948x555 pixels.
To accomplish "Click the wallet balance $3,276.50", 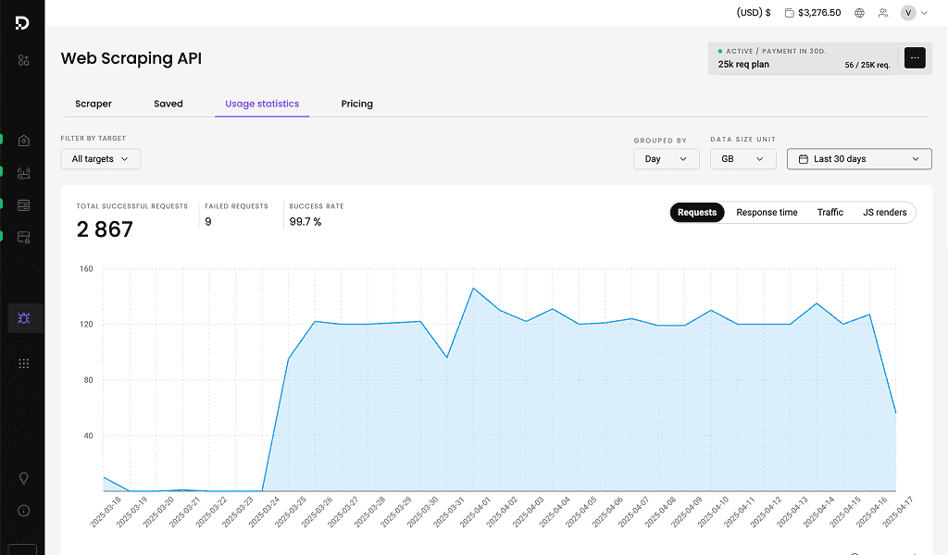I will pyautogui.click(x=813, y=13).
